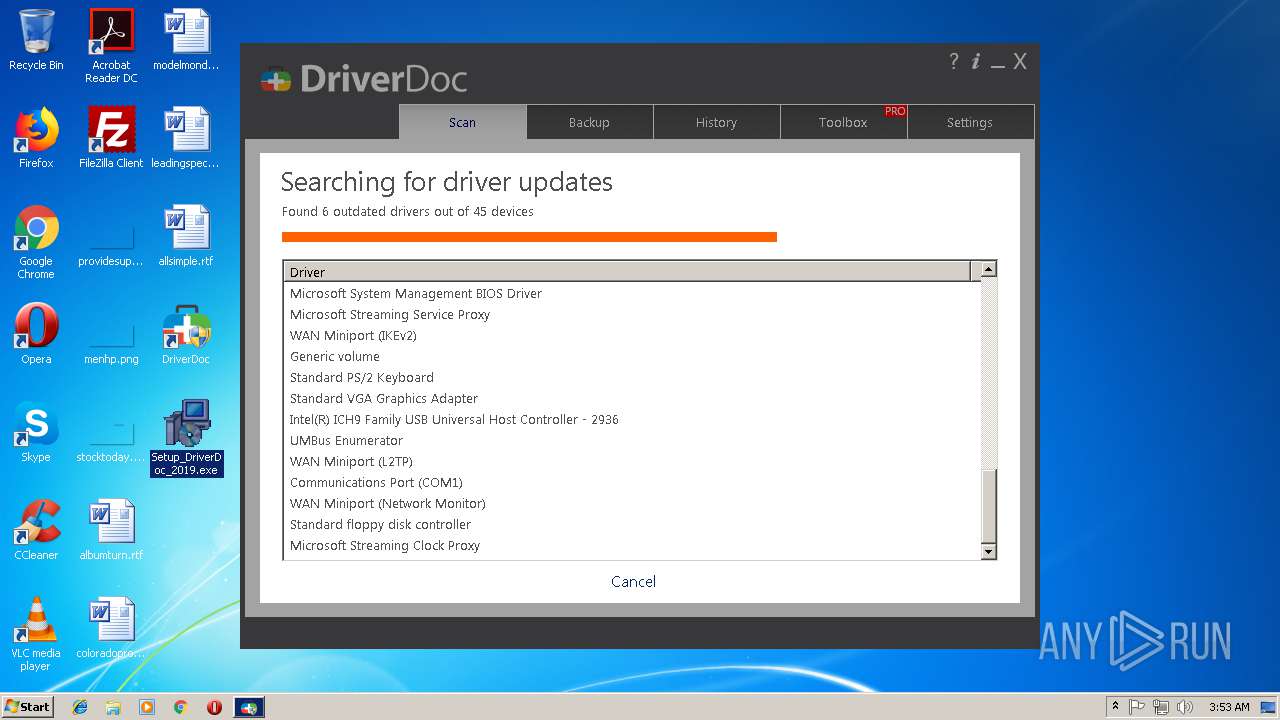
Task: Open Internet Explorer from the taskbar
Action: [x=80, y=707]
